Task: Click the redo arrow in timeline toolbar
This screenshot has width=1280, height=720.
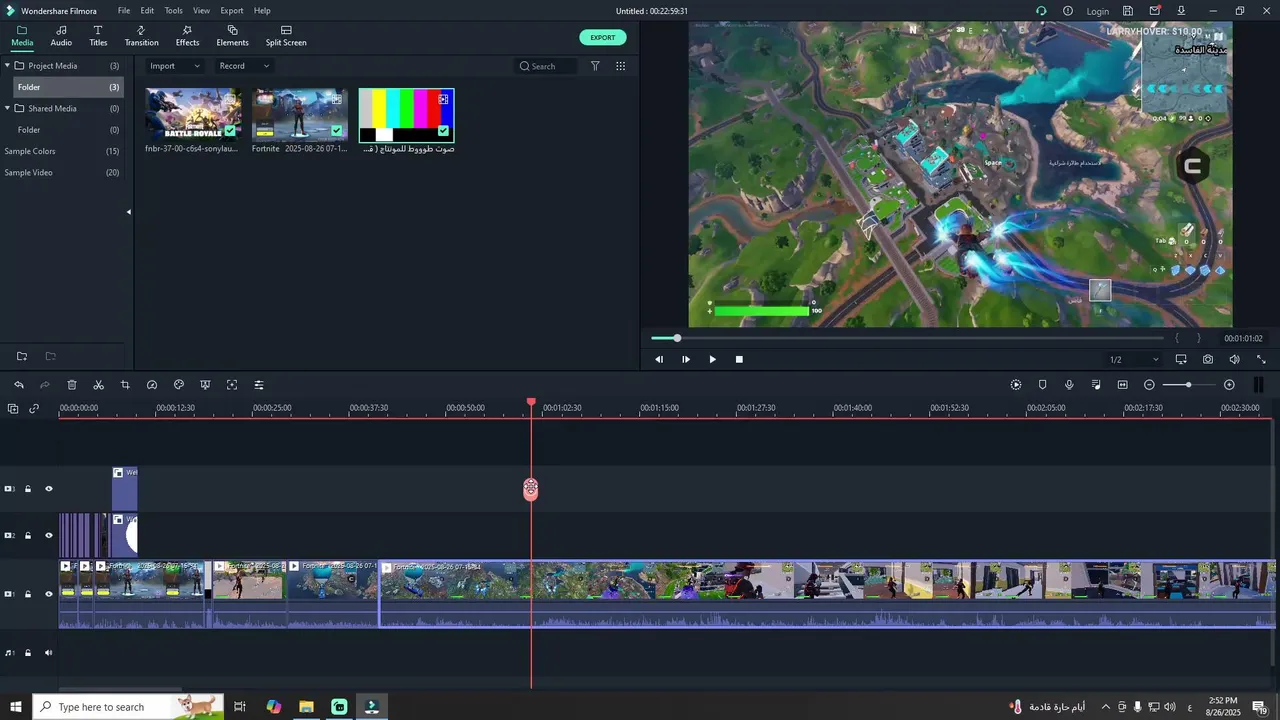Action: click(45, 385)
